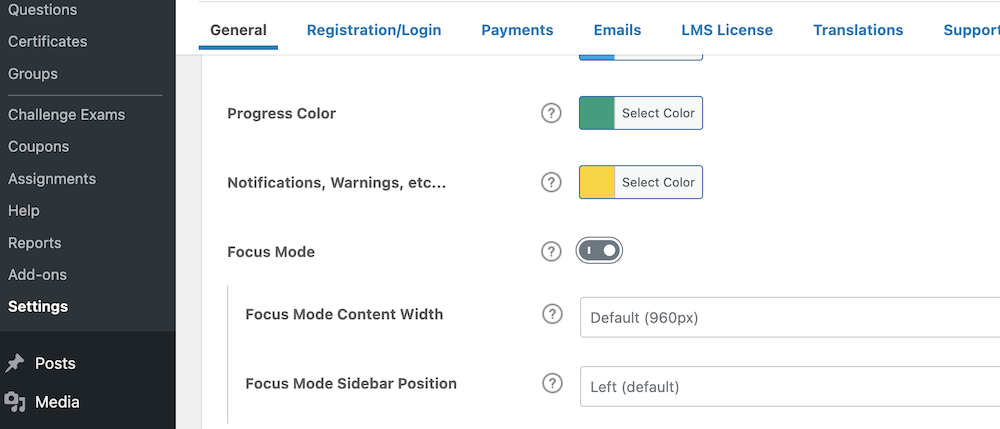Open the Emails tab

point(617,30)
